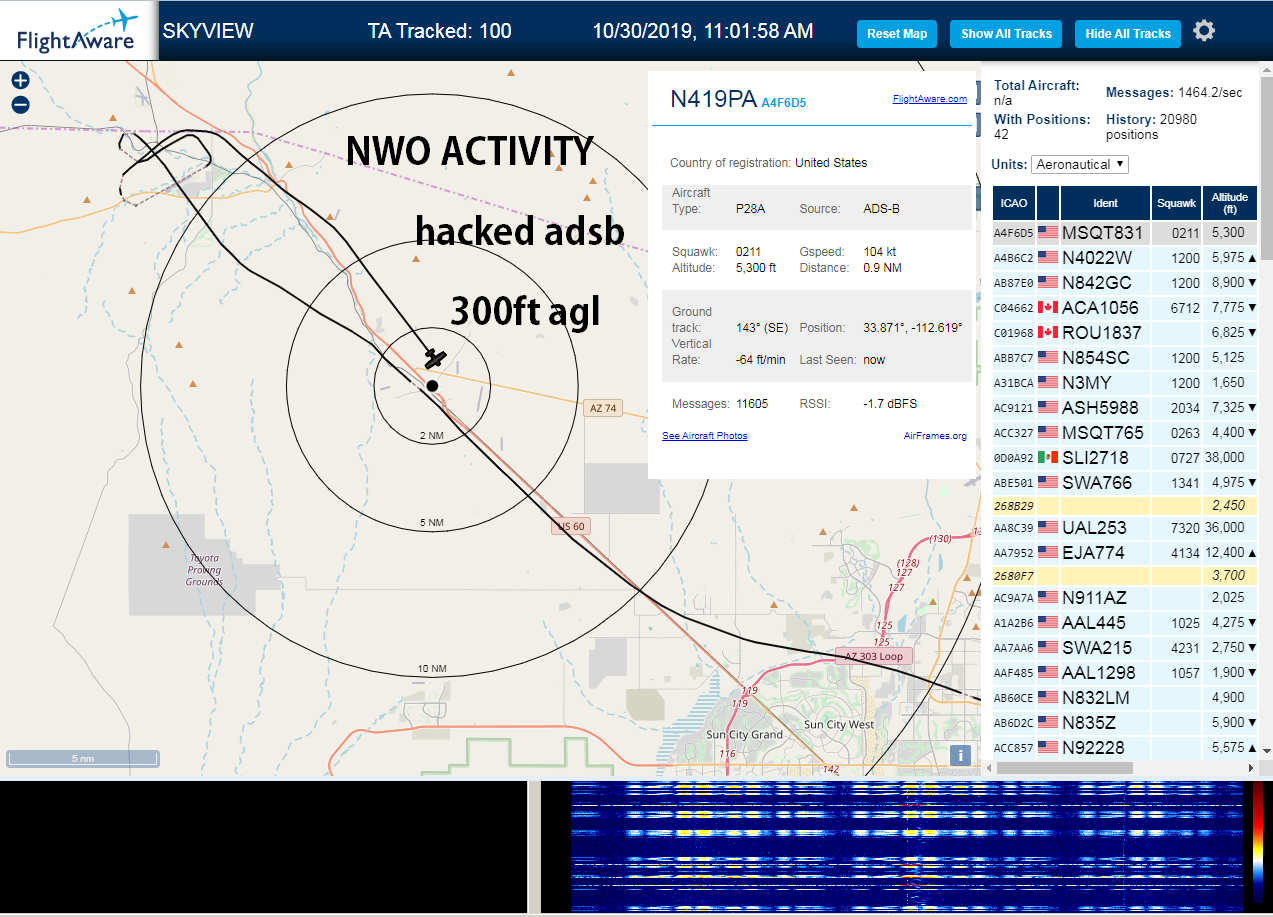Select the N854SC aircraft row
This screenshot has height=917, width=1273.
[x=1125, y=357]
